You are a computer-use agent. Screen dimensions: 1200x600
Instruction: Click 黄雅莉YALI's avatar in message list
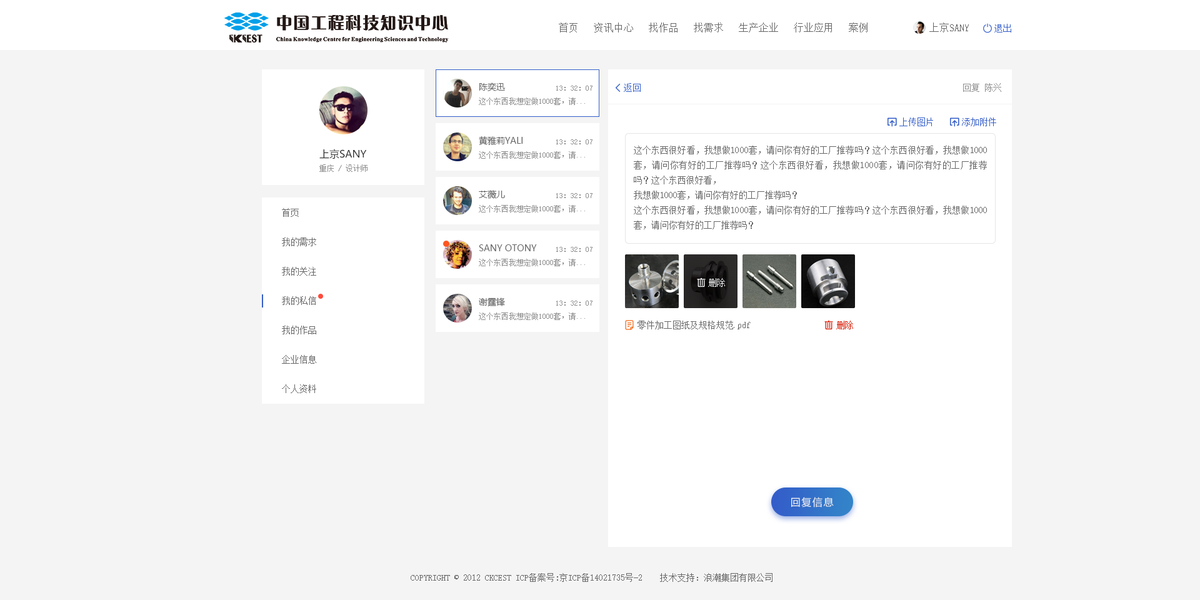[457, 147]
